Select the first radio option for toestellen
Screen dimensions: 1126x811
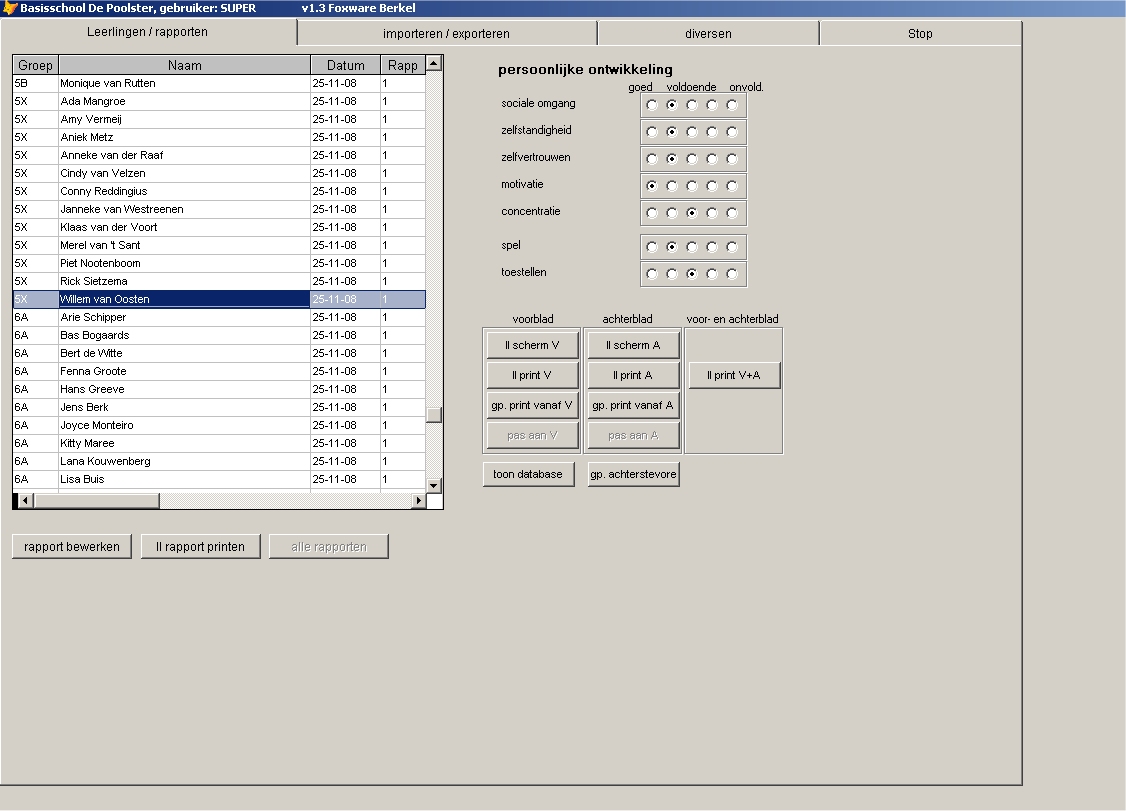pyautogui.click(x=652, y=274)
